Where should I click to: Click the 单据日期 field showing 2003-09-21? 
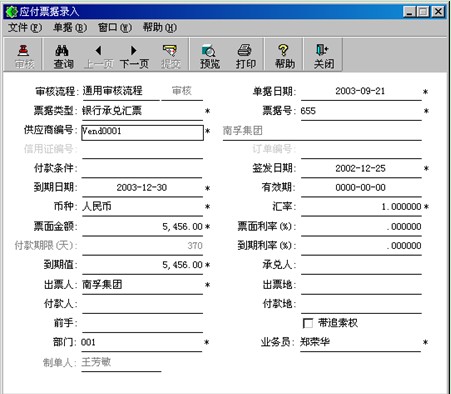click(361, 91)
